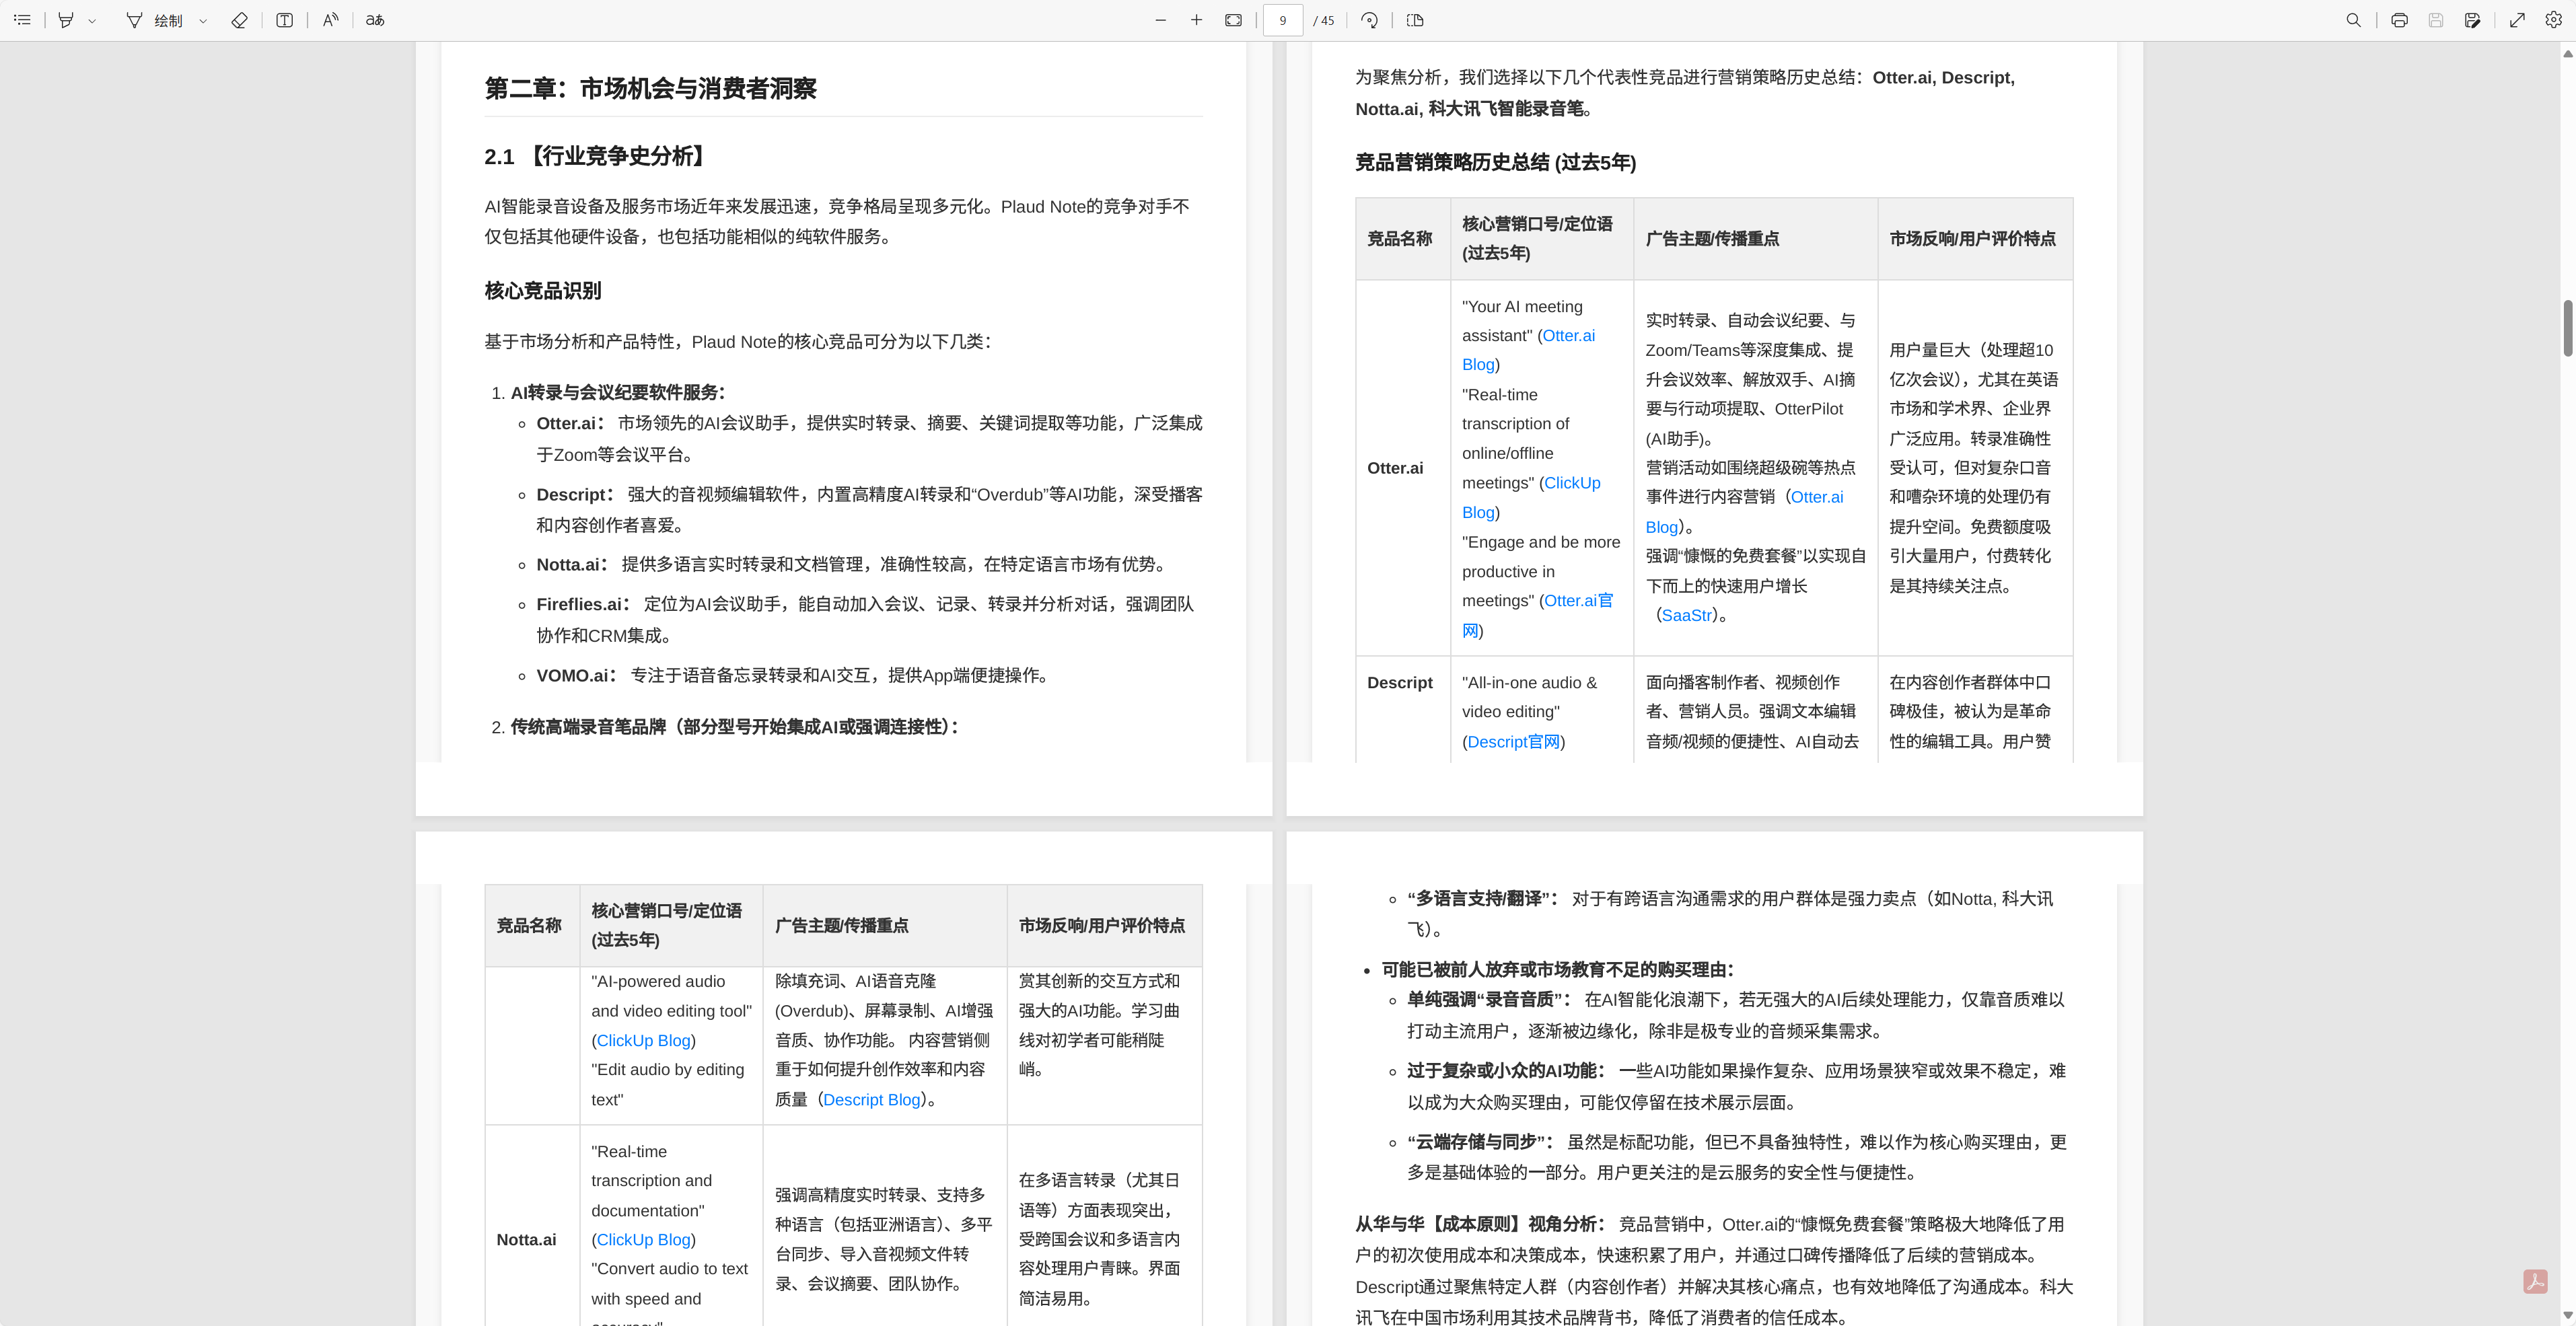Click the Save As icon
Image resolution: width=2576 pixels, height=1326 pixels.
pyautogui.click(x=2472, y=20)
